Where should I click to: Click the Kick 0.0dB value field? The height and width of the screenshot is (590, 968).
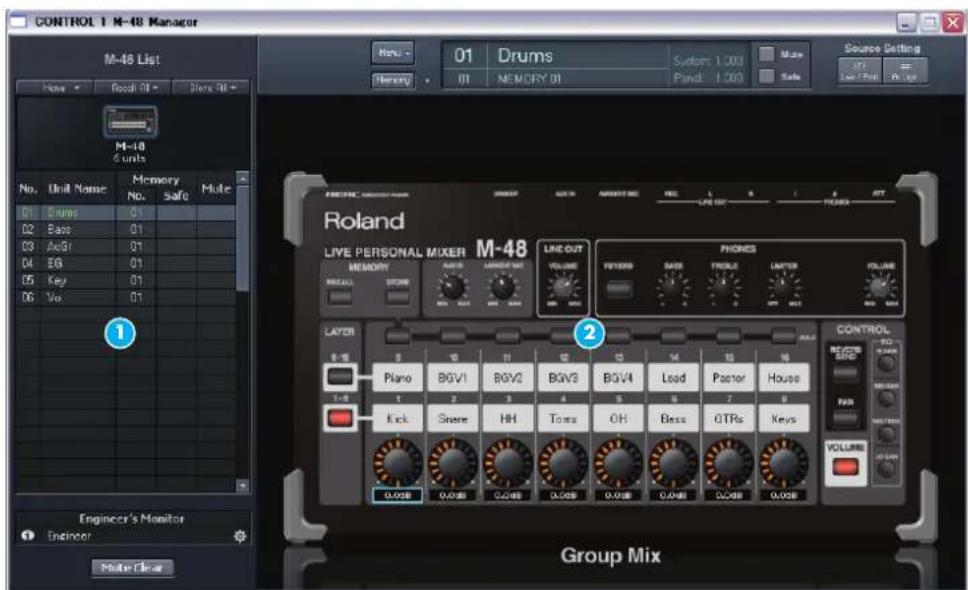click(x=398, y=495)
